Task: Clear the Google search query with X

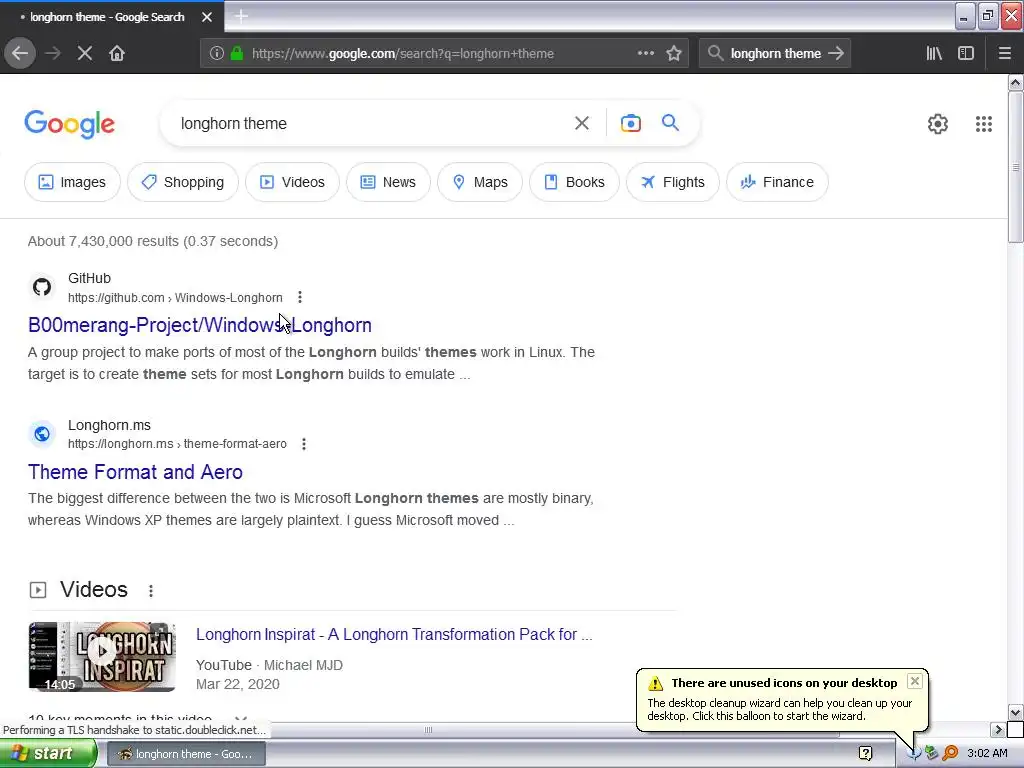Action: coord(582,123)
